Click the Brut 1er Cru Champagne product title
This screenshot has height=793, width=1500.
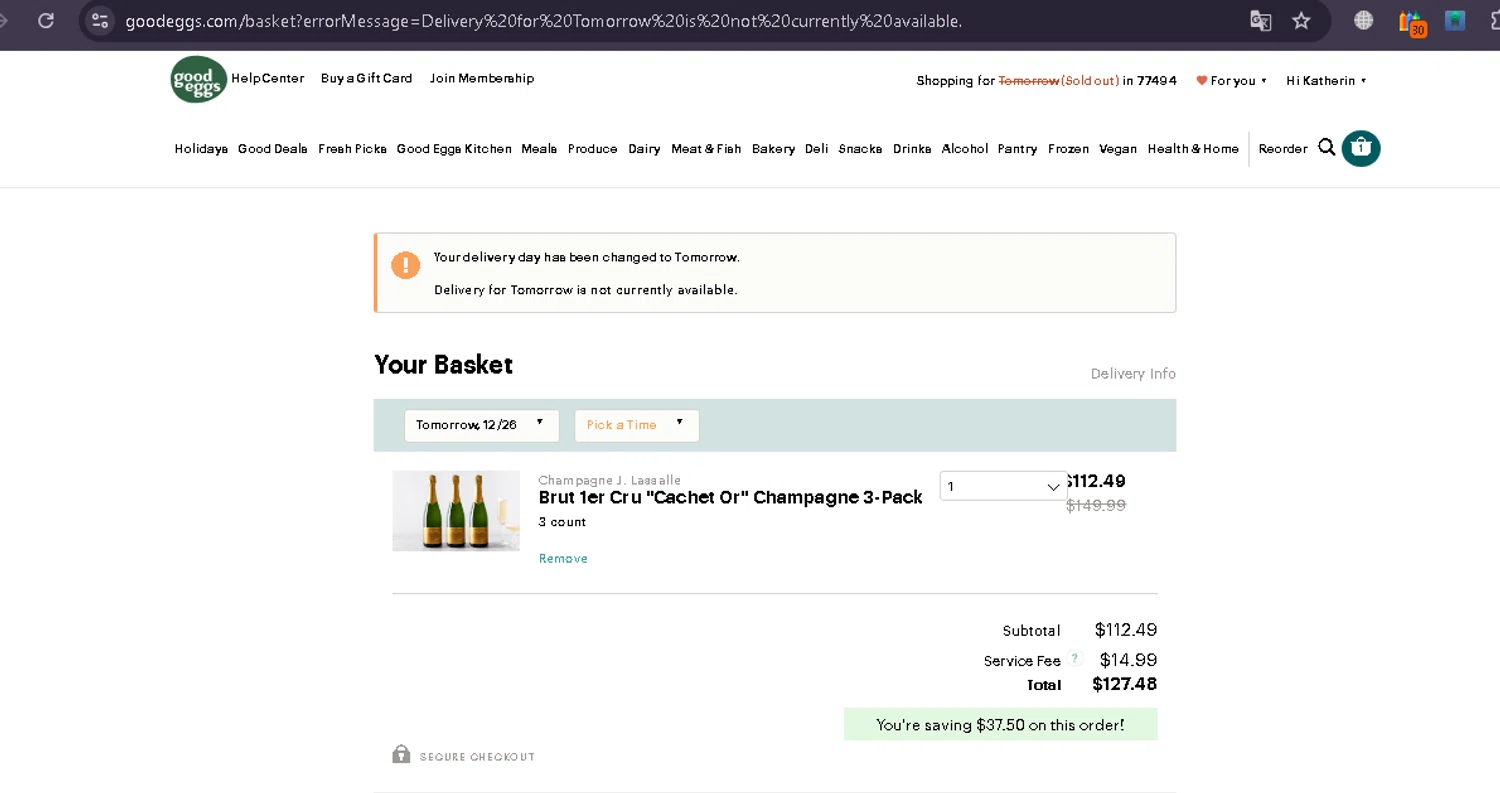(730, 498)
